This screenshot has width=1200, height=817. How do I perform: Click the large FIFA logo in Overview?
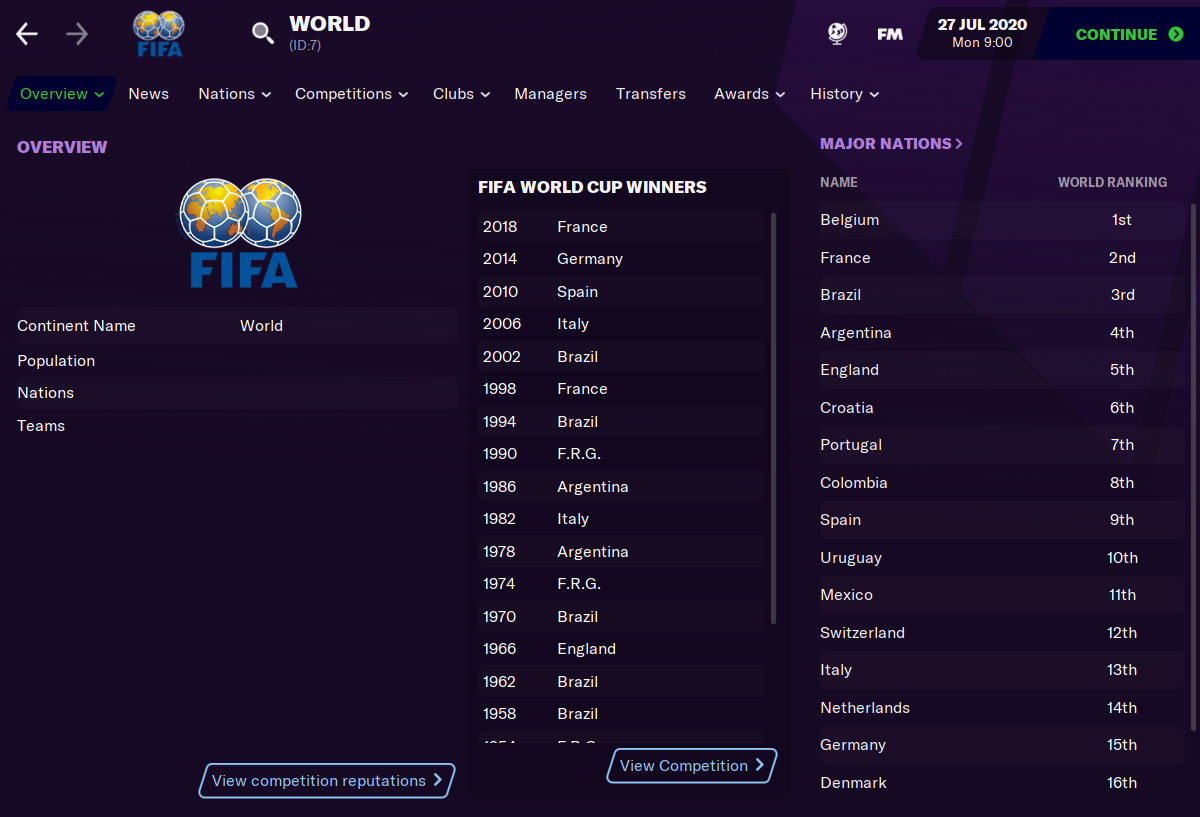point(240,233)
